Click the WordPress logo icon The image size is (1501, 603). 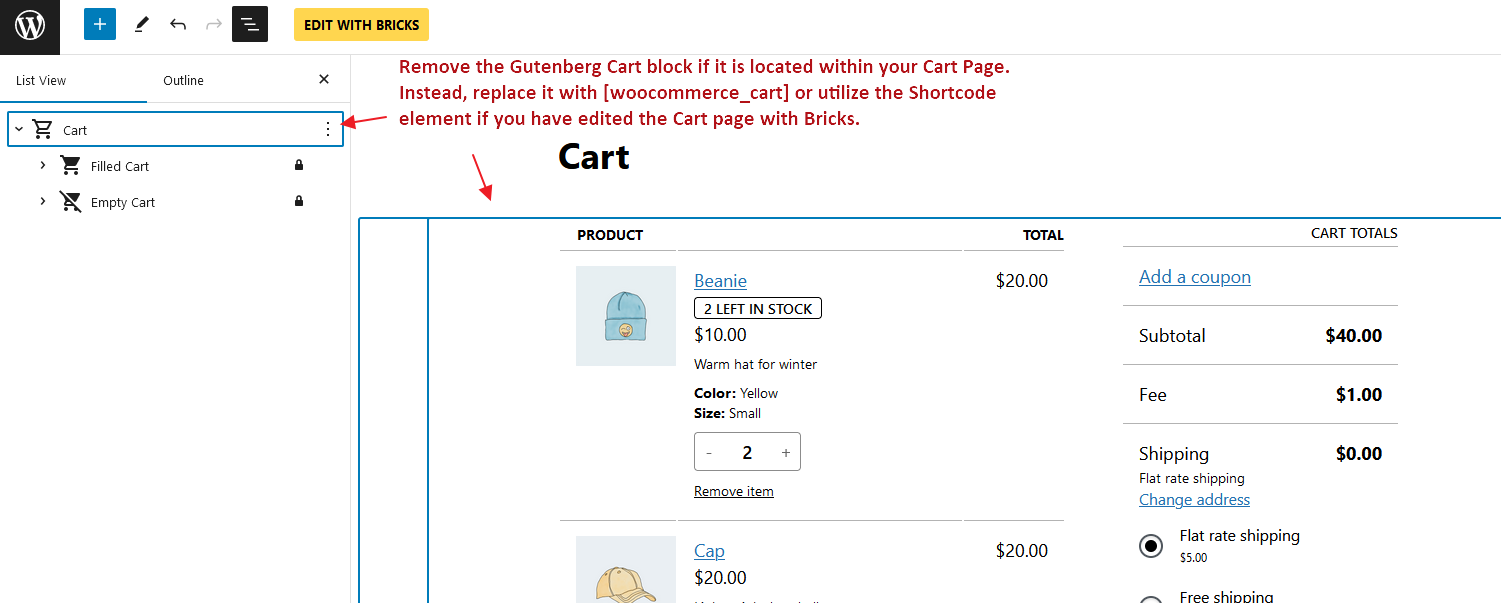coord(30,26)
